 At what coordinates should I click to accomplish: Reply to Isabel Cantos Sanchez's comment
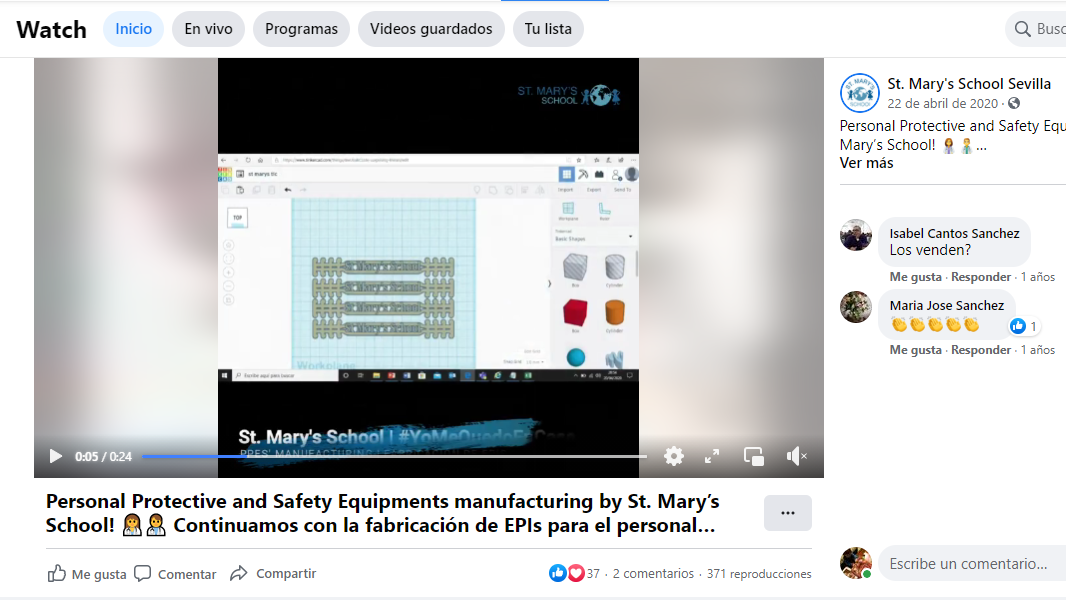(980, 277)
